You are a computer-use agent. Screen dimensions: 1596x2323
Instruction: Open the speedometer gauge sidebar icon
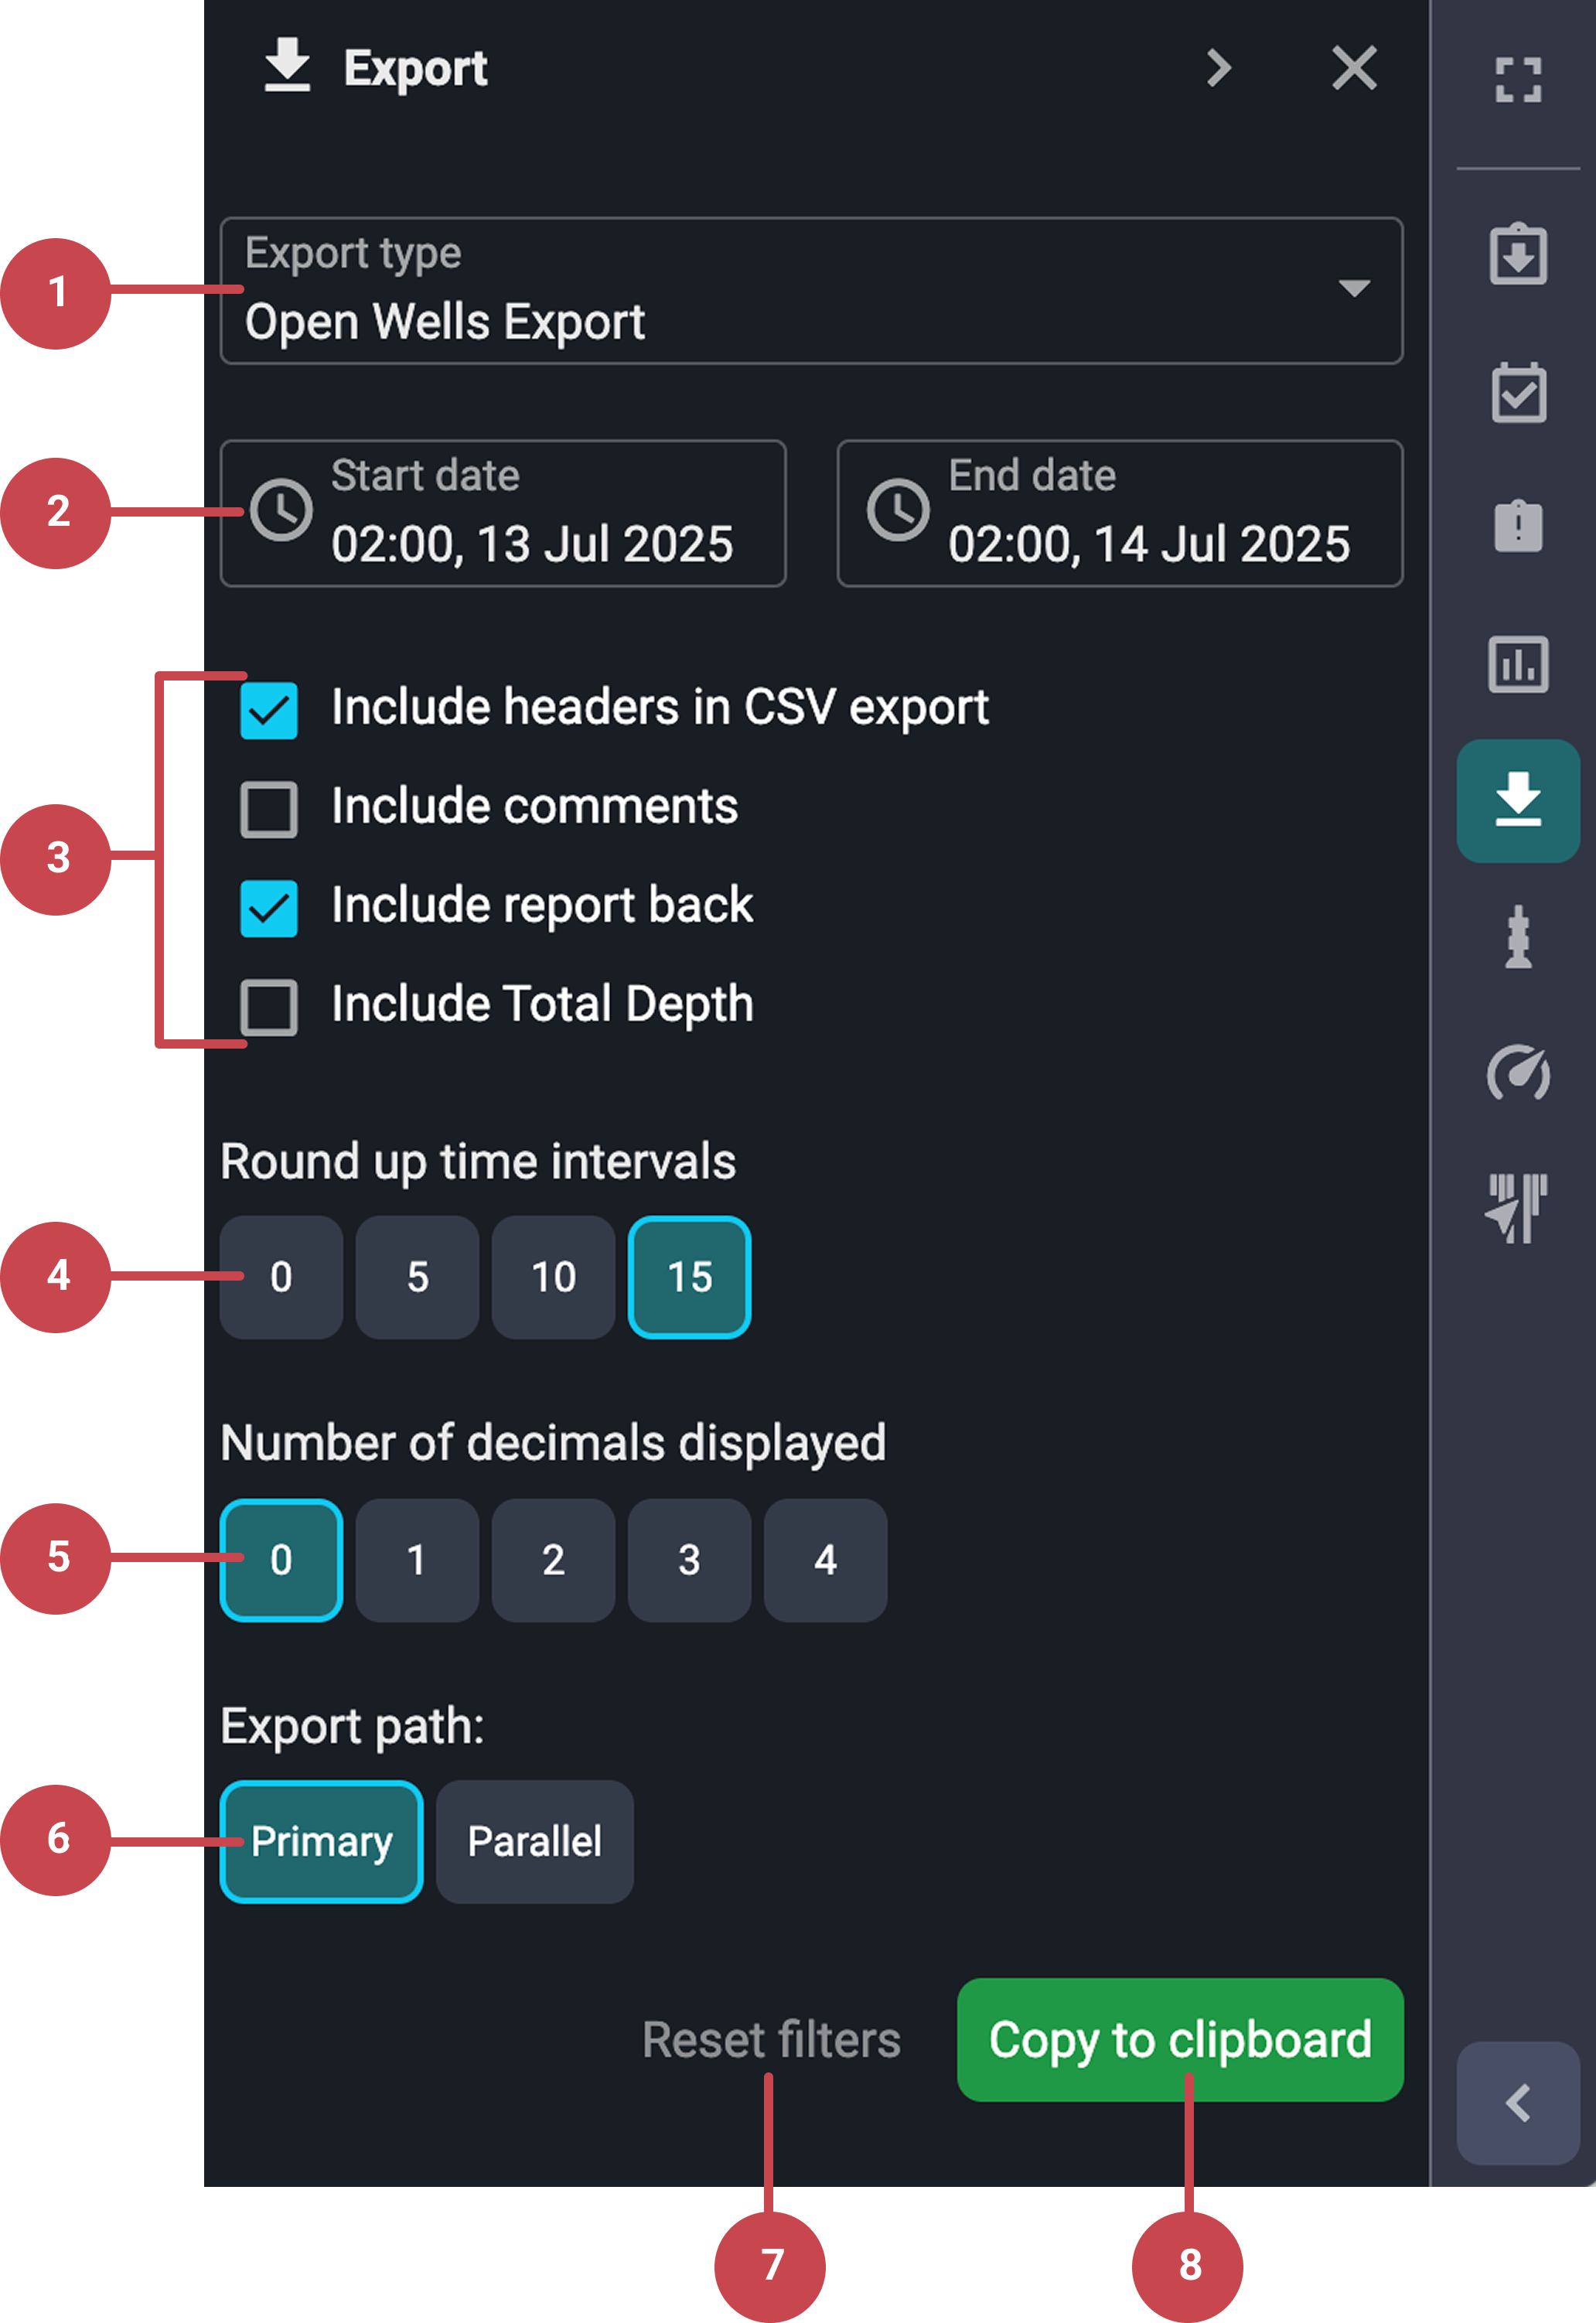[x=1517, y=1073]
